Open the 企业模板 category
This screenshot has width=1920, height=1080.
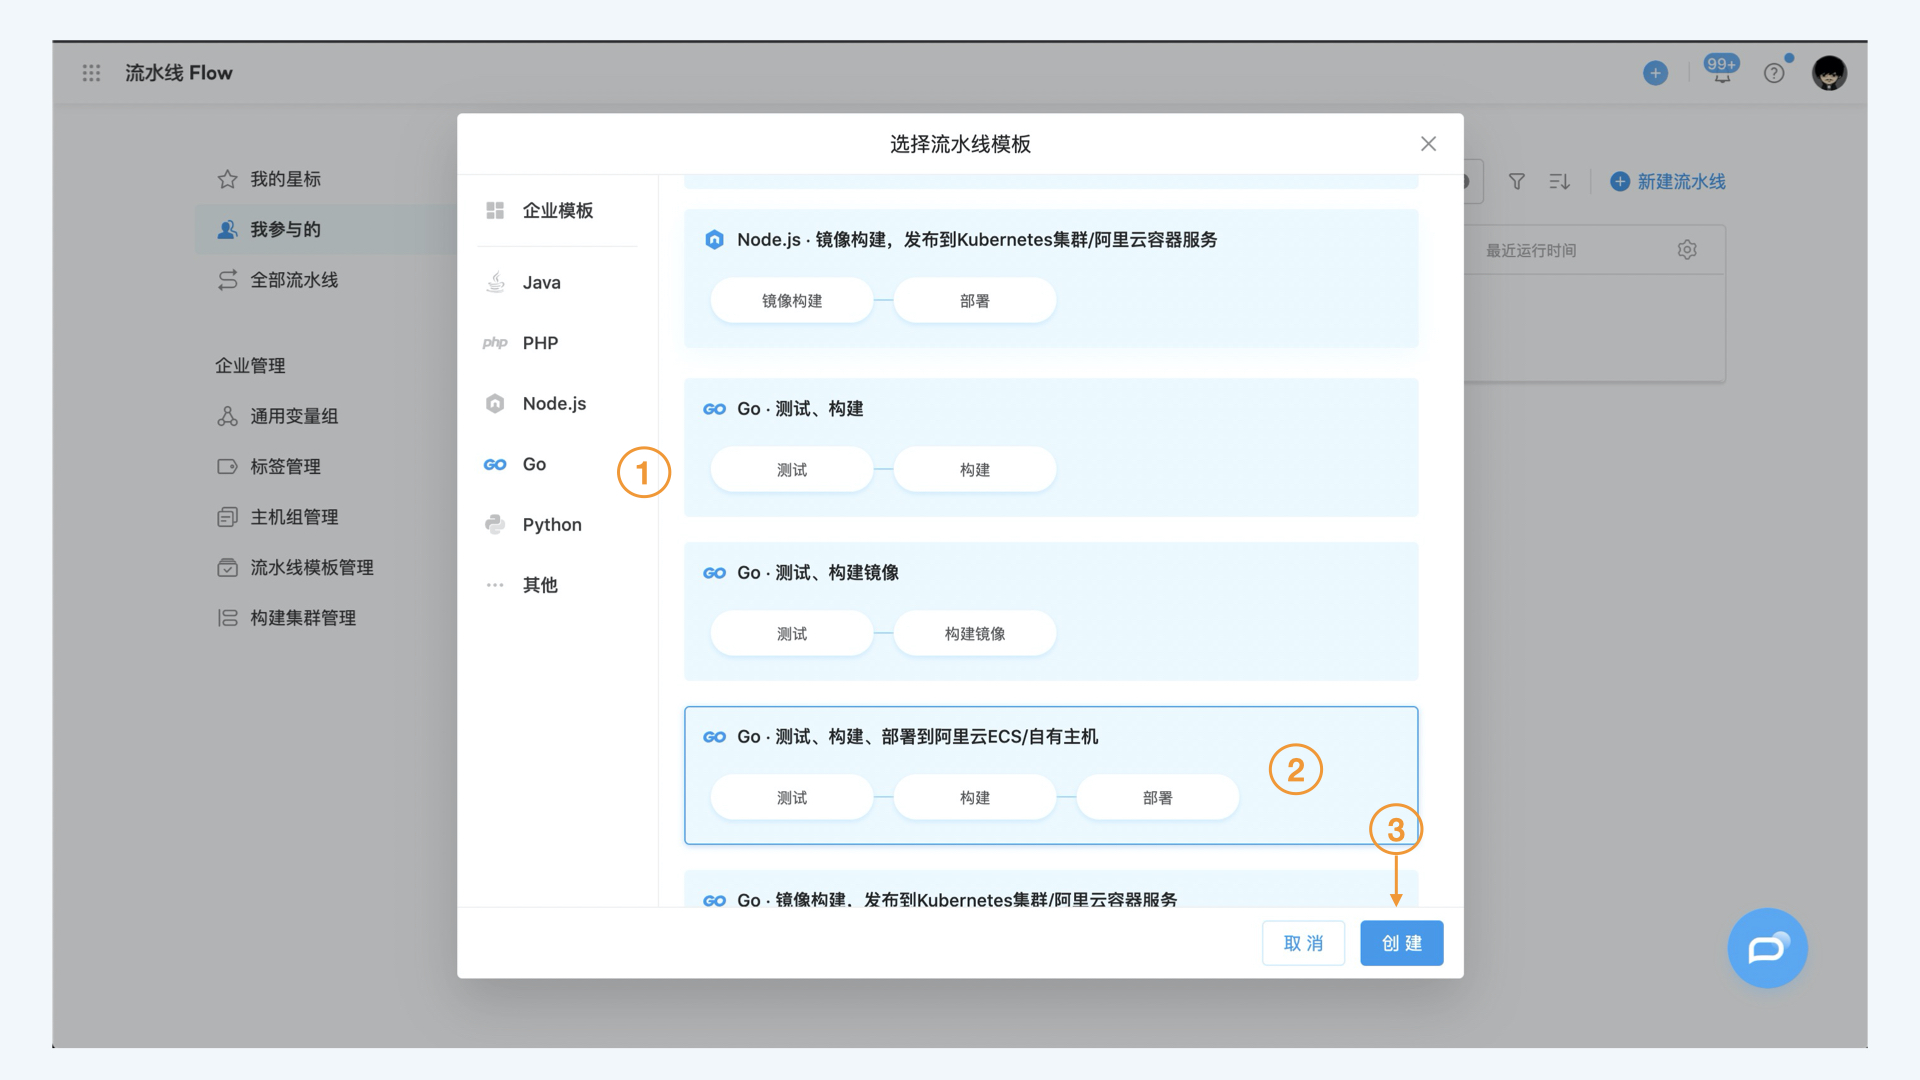[x=557, y=210]
